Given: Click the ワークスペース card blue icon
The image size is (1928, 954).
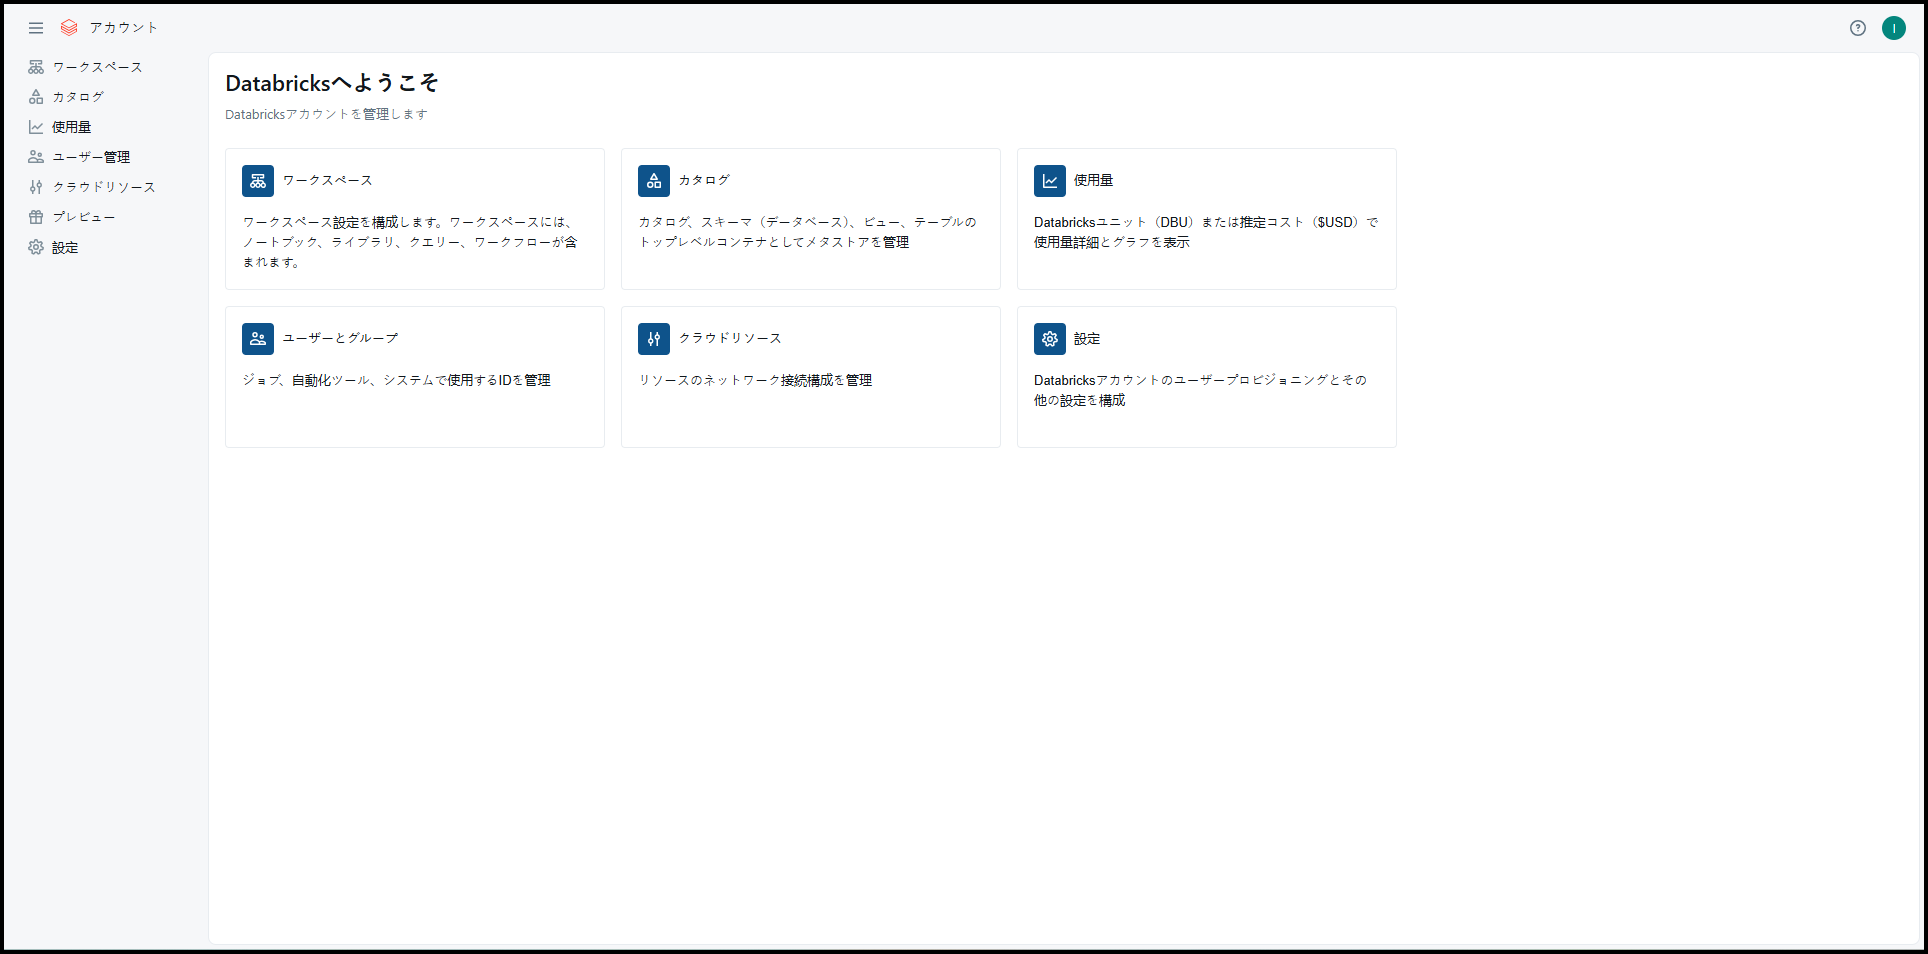Looking at the screenshot, I should [258, 181].
